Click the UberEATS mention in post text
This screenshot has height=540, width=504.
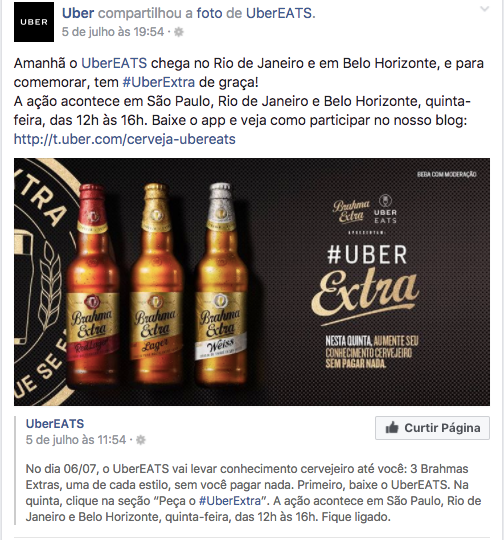(x=114, y=63)
